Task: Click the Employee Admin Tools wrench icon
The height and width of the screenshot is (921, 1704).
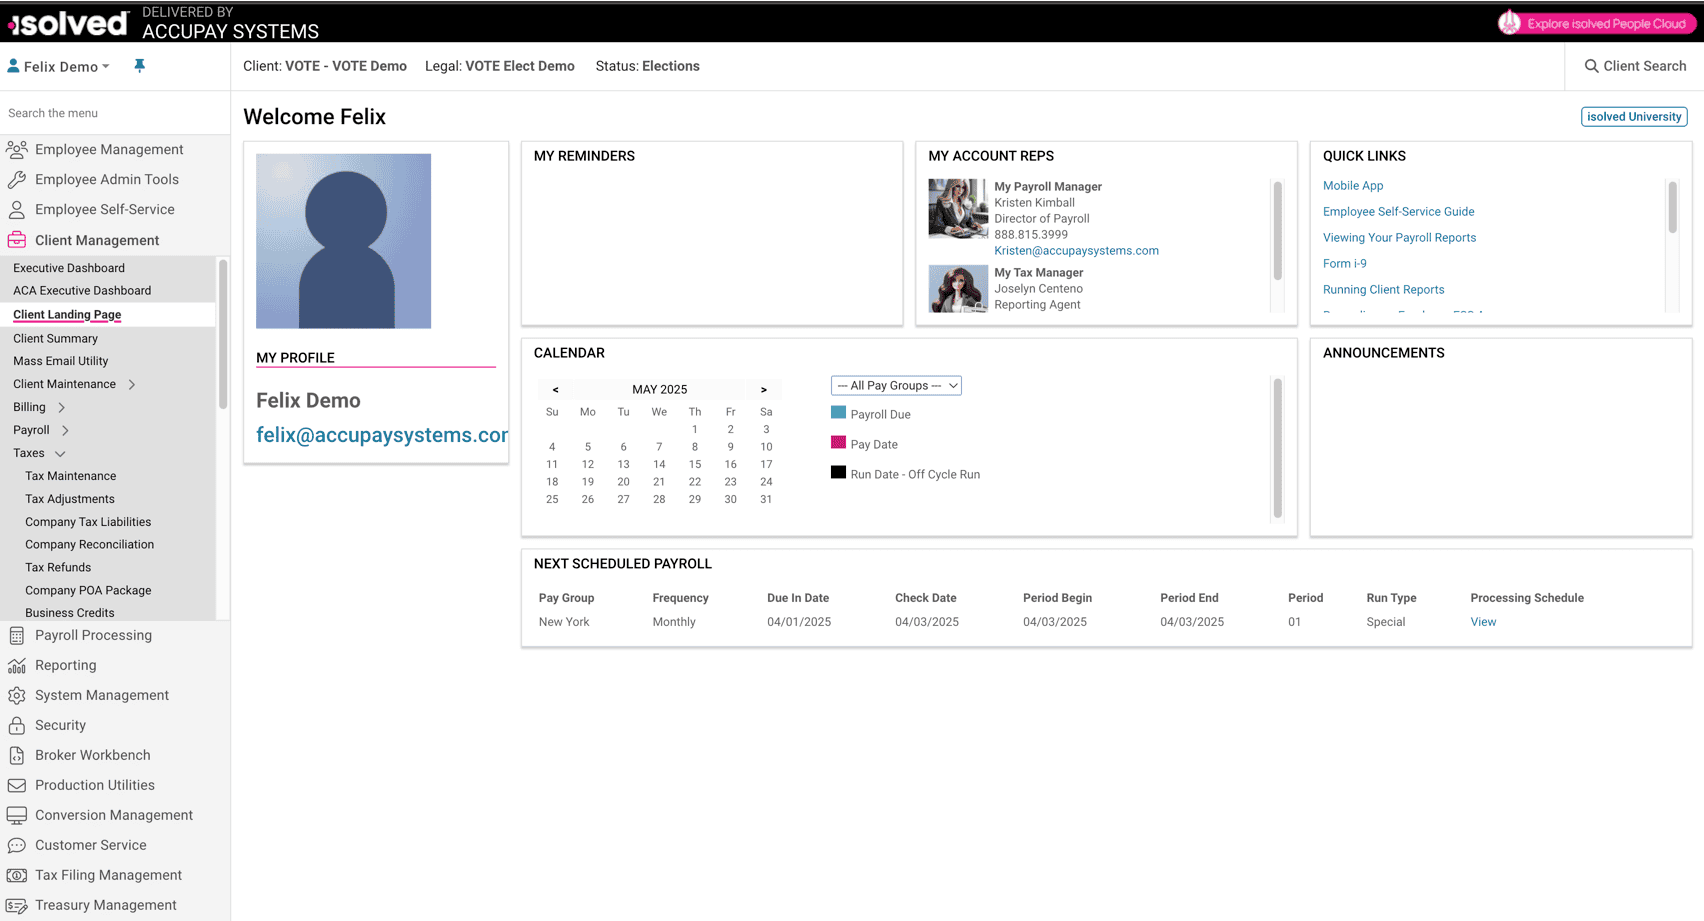Action: 17,180
